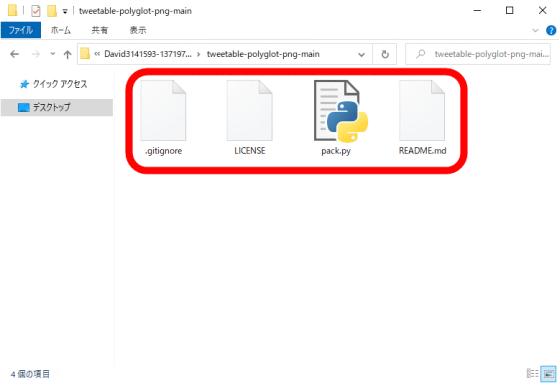Show hidden breadcrumb parents via double chevron
This screenshot has width=560, height=383.
(97, 54)
